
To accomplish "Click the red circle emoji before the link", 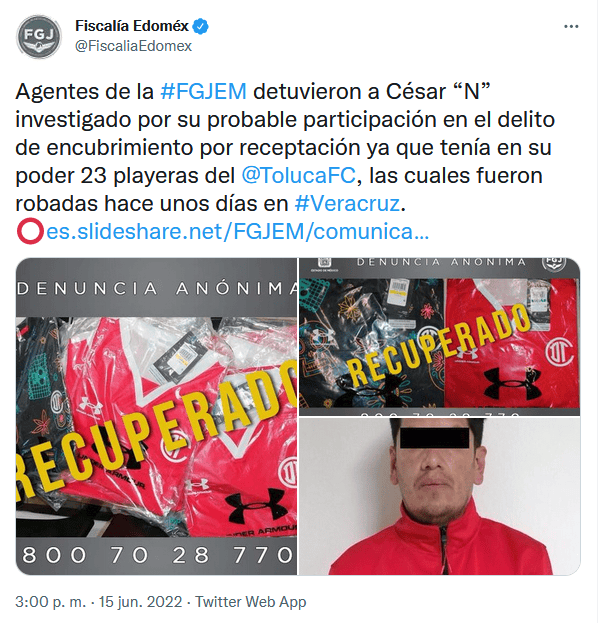I will [x=30, y=231].
